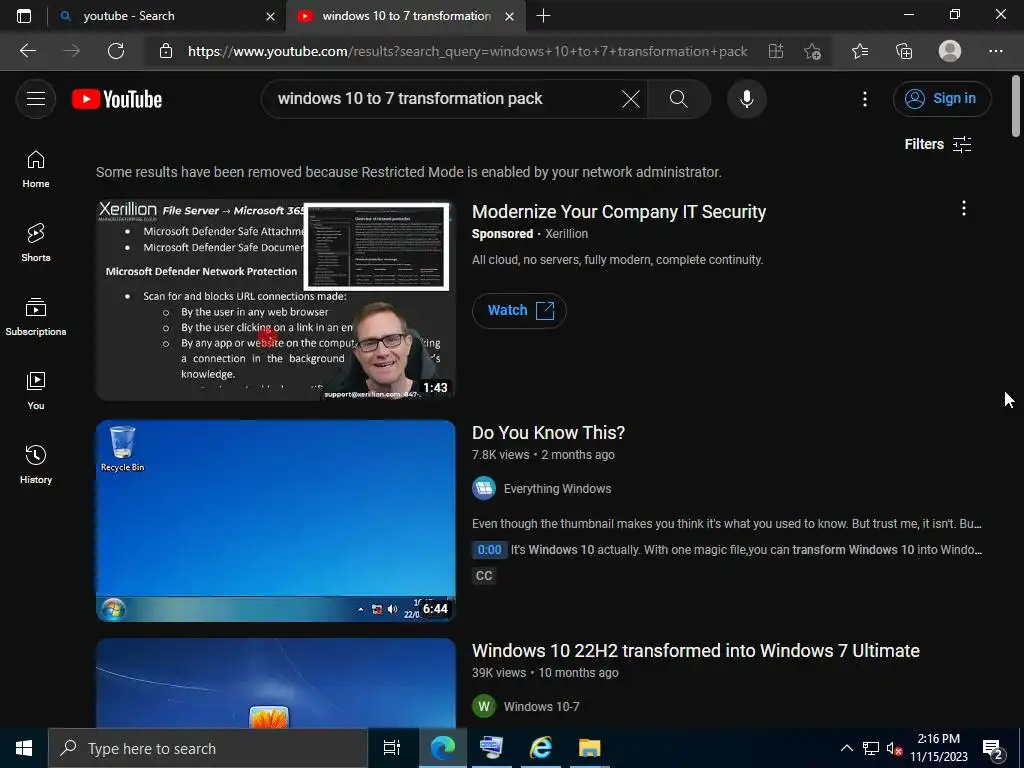Open more options for the Xerillion ad
1024x768 pixels.
(x=963, y=208)
